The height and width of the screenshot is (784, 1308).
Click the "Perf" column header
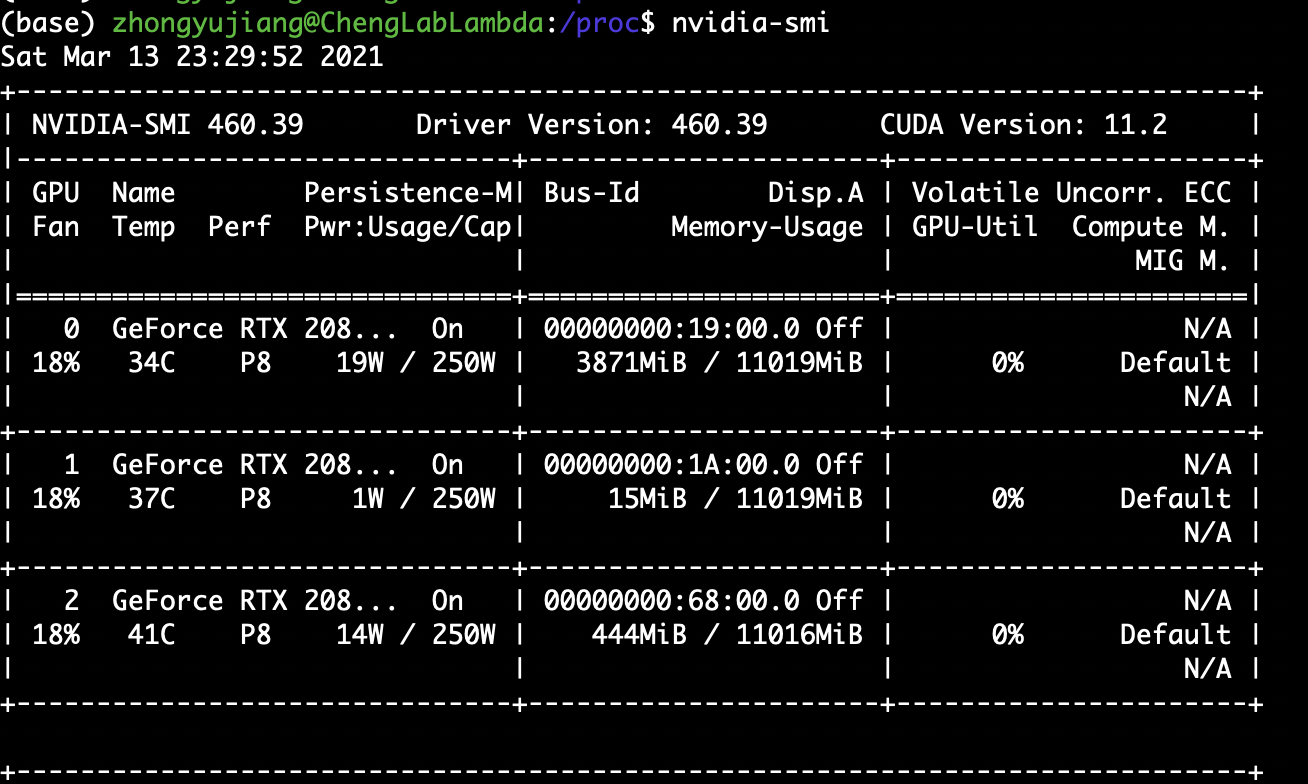(240, 227)
